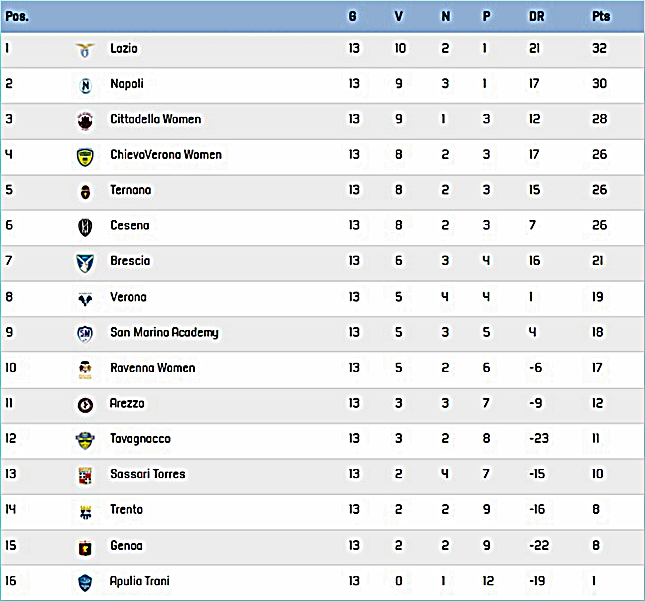
Task: Click the Pos. column header
Action: pos(17,16)
